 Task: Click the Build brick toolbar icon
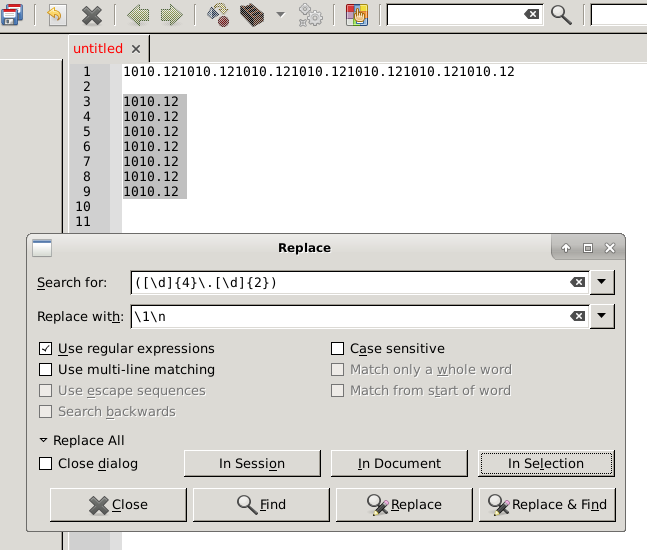coord(252,15)
